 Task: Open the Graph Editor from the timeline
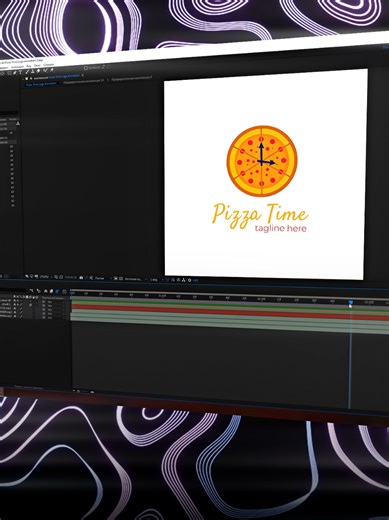pyautogui.click(x=64, y=292)
